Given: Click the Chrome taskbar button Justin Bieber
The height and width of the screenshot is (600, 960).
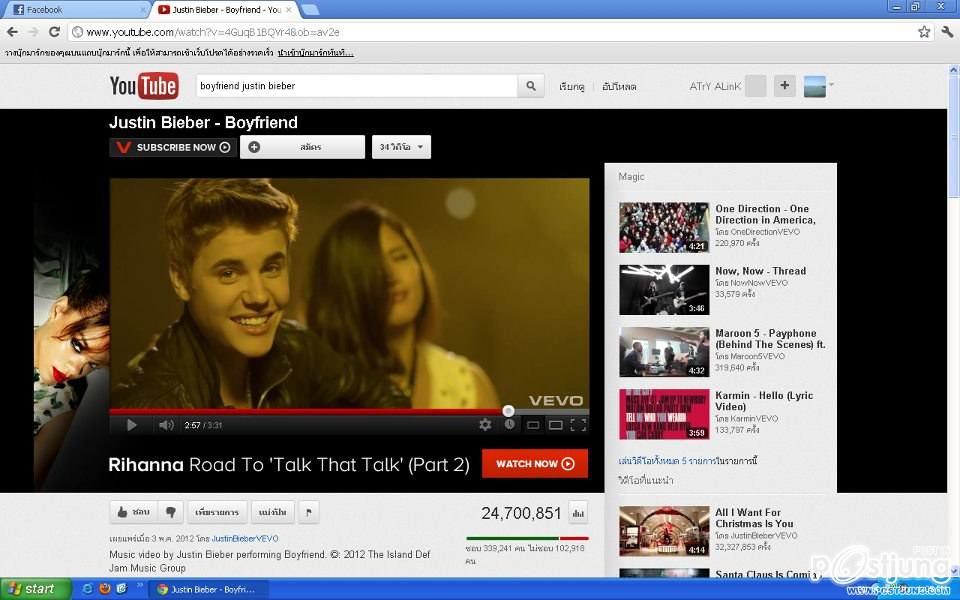Looking at the screenshot, I should 210,589.
